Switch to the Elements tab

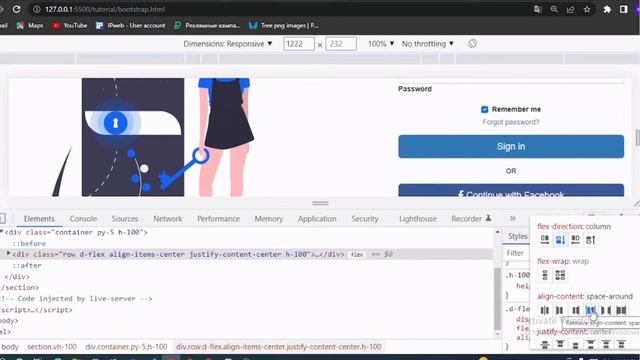(39, 219)
